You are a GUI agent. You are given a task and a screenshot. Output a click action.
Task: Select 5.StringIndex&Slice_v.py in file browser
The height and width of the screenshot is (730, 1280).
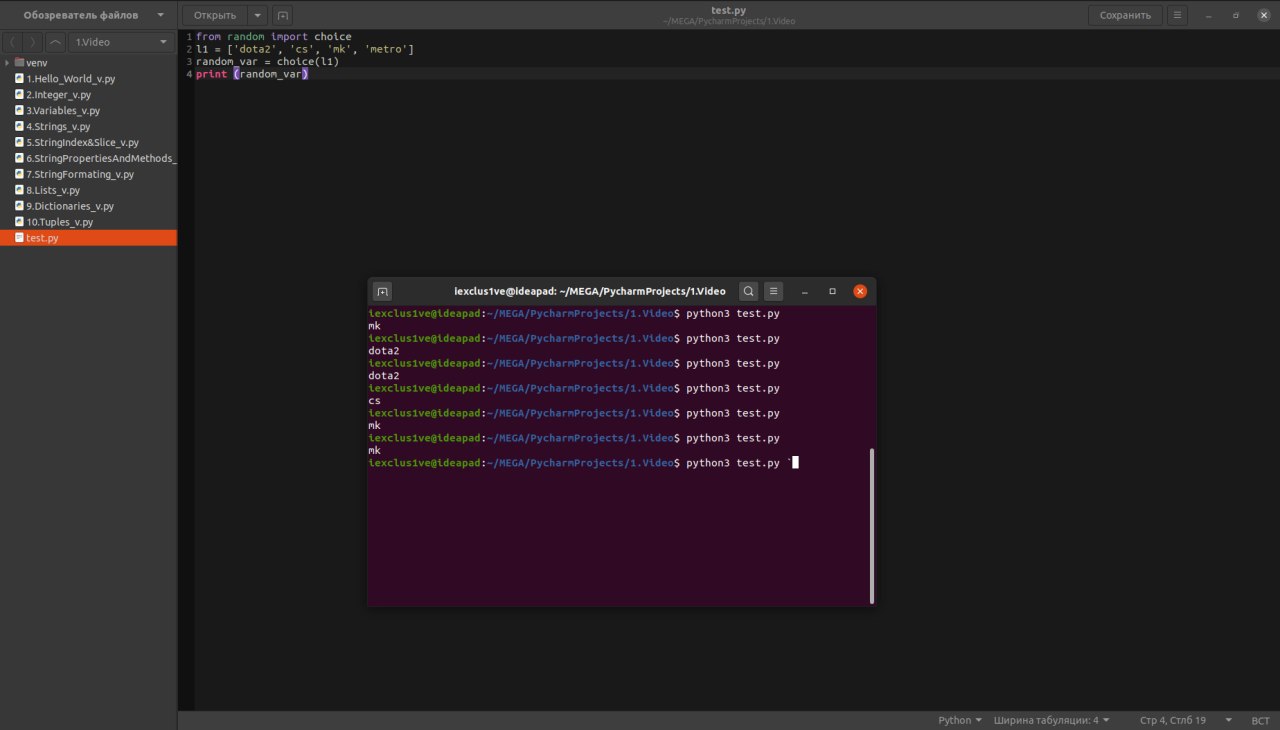pos(82,143)
